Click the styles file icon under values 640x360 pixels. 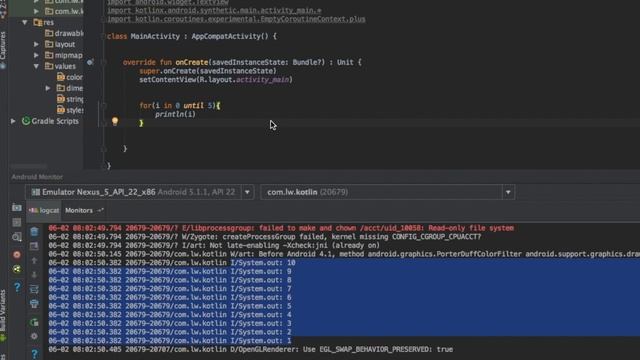click(61, 110)
